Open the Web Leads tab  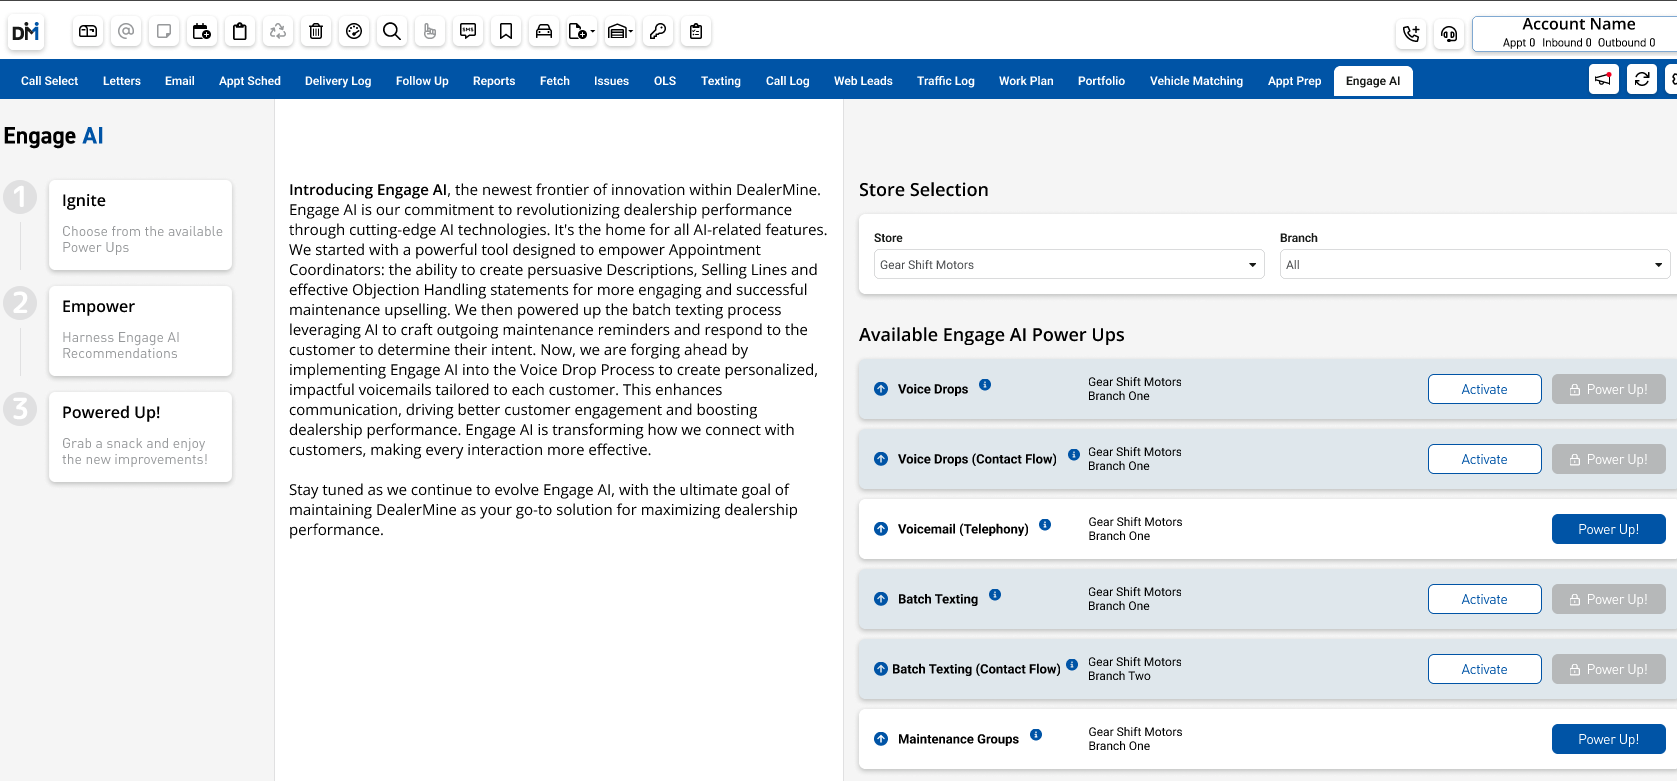click(x=863, y=81)
